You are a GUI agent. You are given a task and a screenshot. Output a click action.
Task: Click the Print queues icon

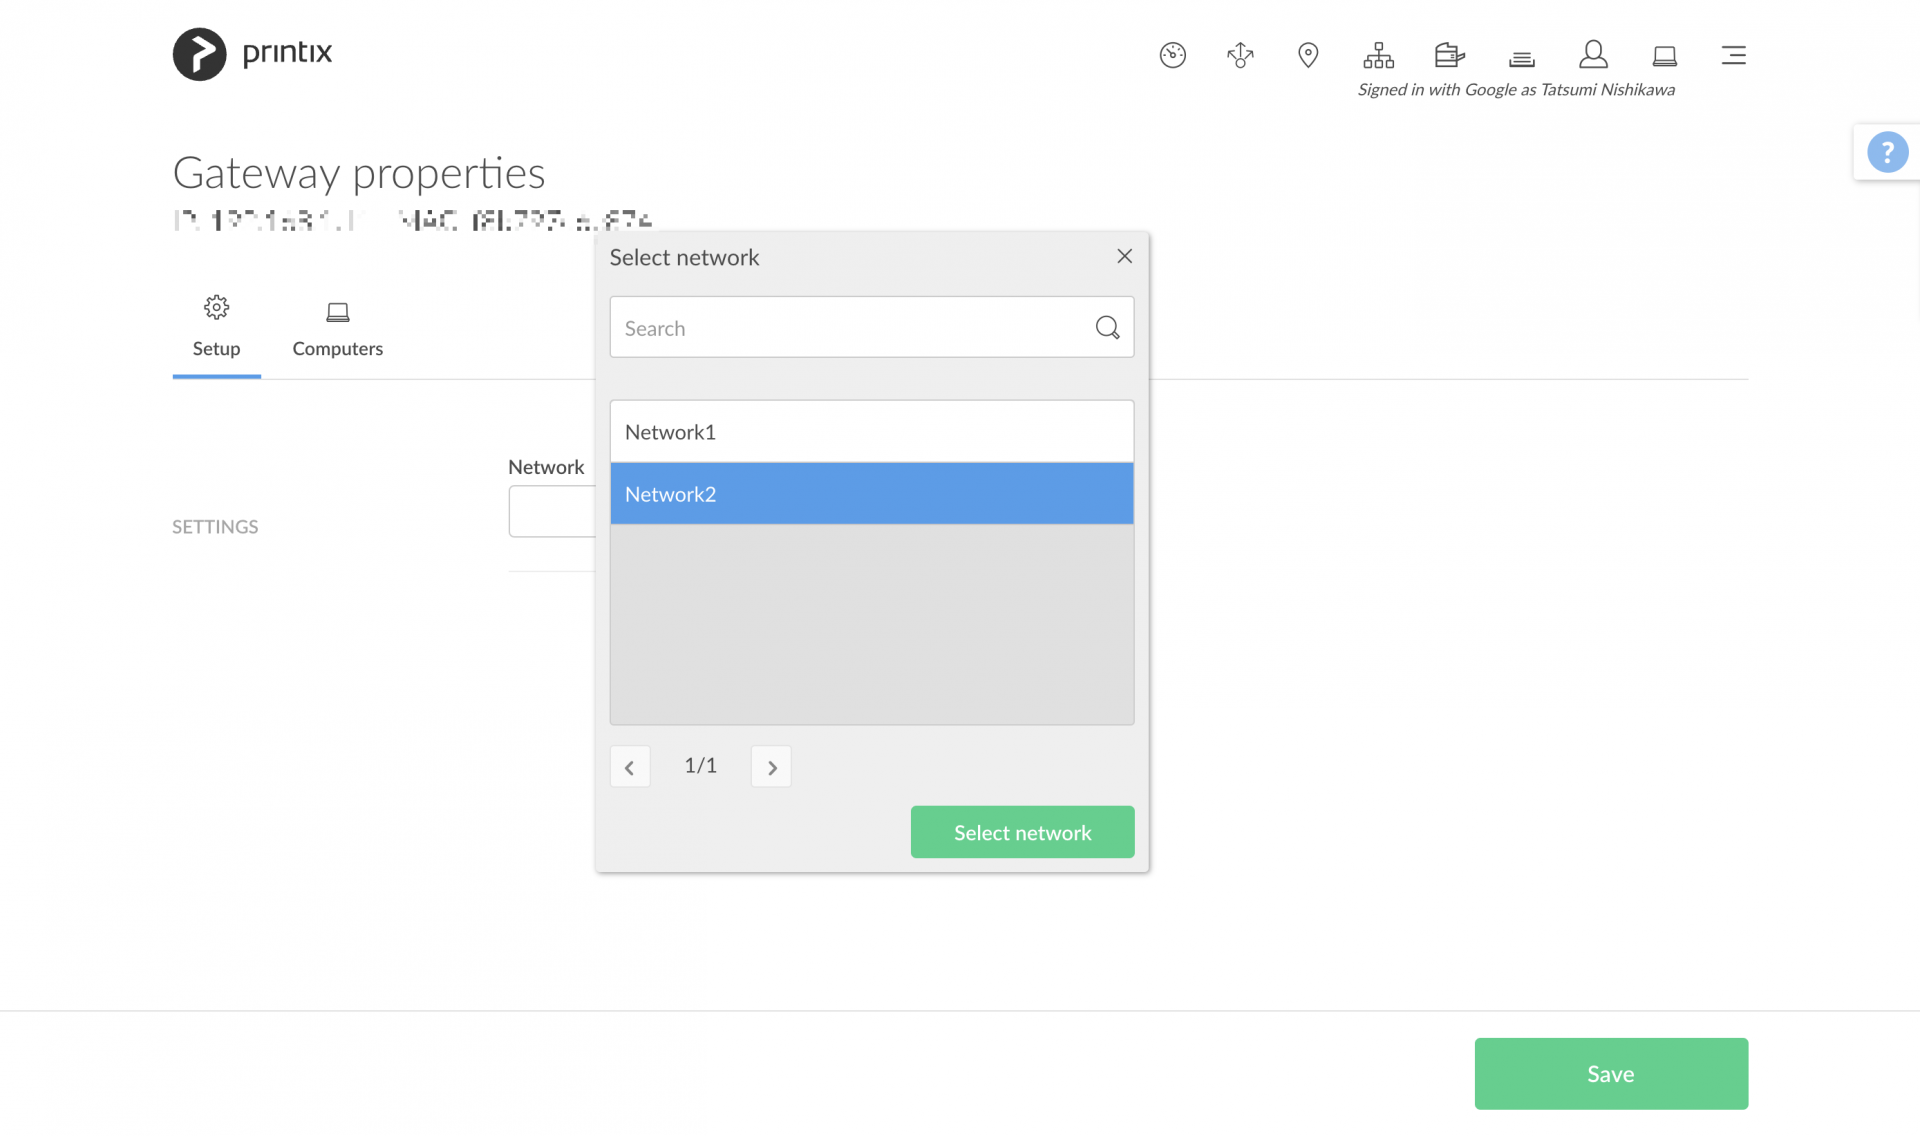tap(1521, 58)
